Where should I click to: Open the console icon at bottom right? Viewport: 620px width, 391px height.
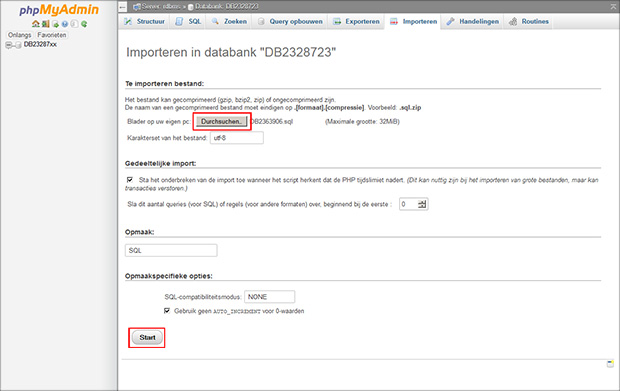click(611, 364)
